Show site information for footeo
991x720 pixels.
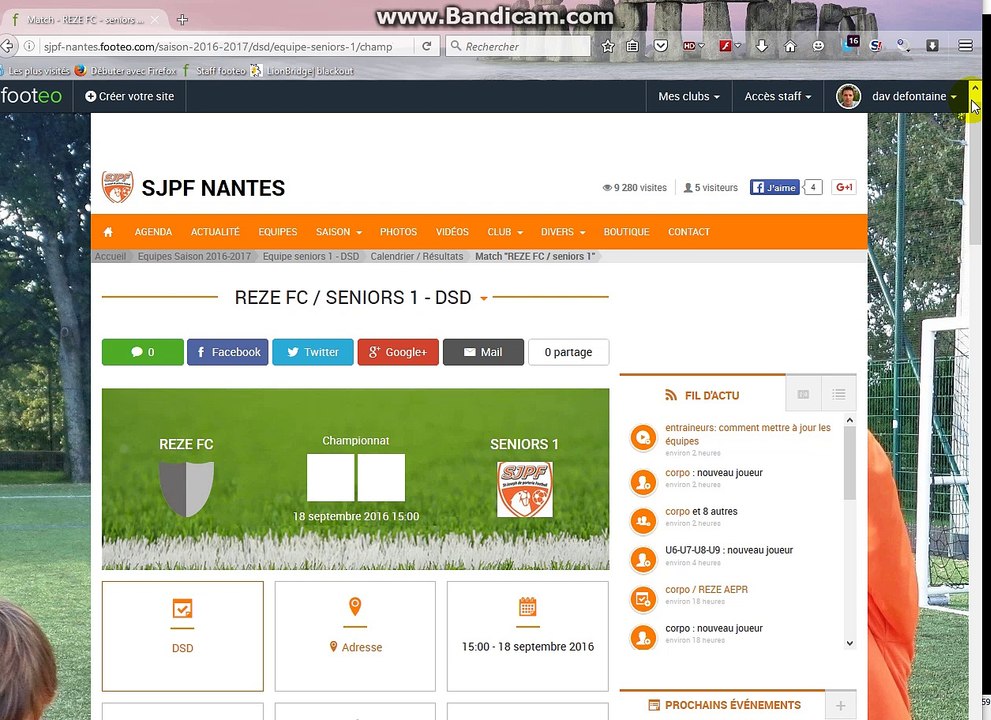(x=29, y=46)
